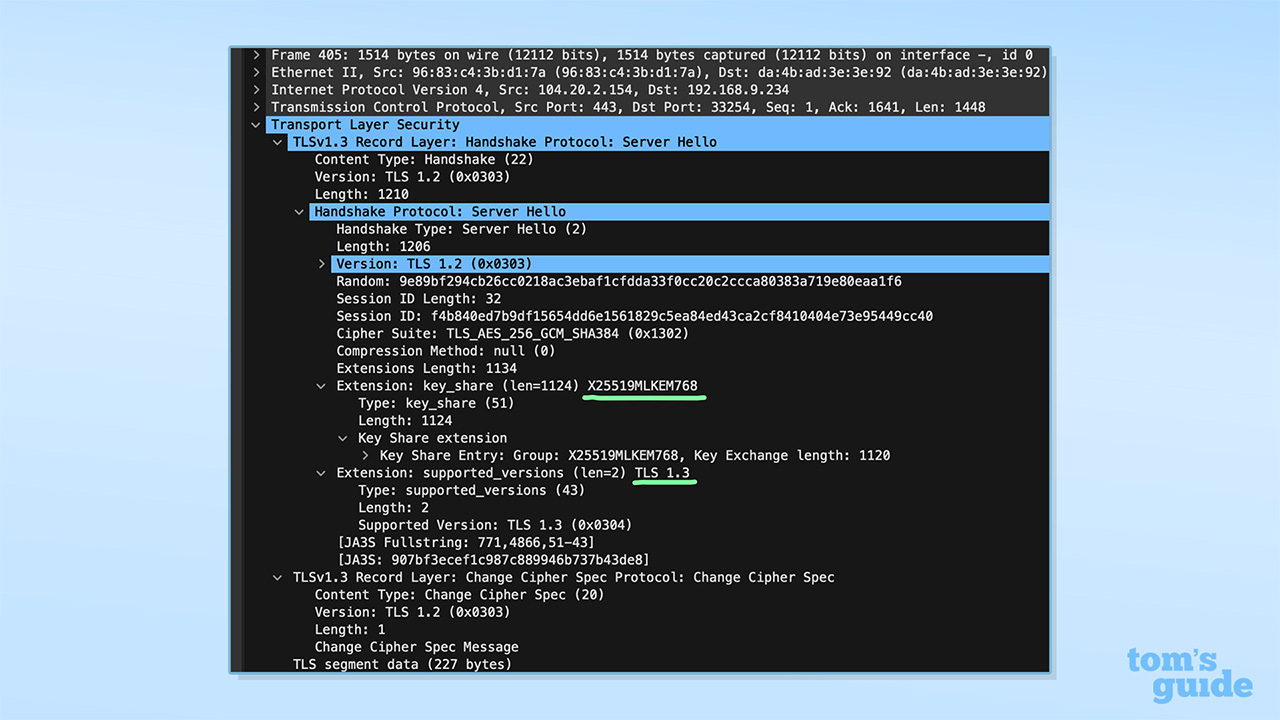
Task: Click the Tom's Guide watermark logo
Action: (x=1188, y=674)
